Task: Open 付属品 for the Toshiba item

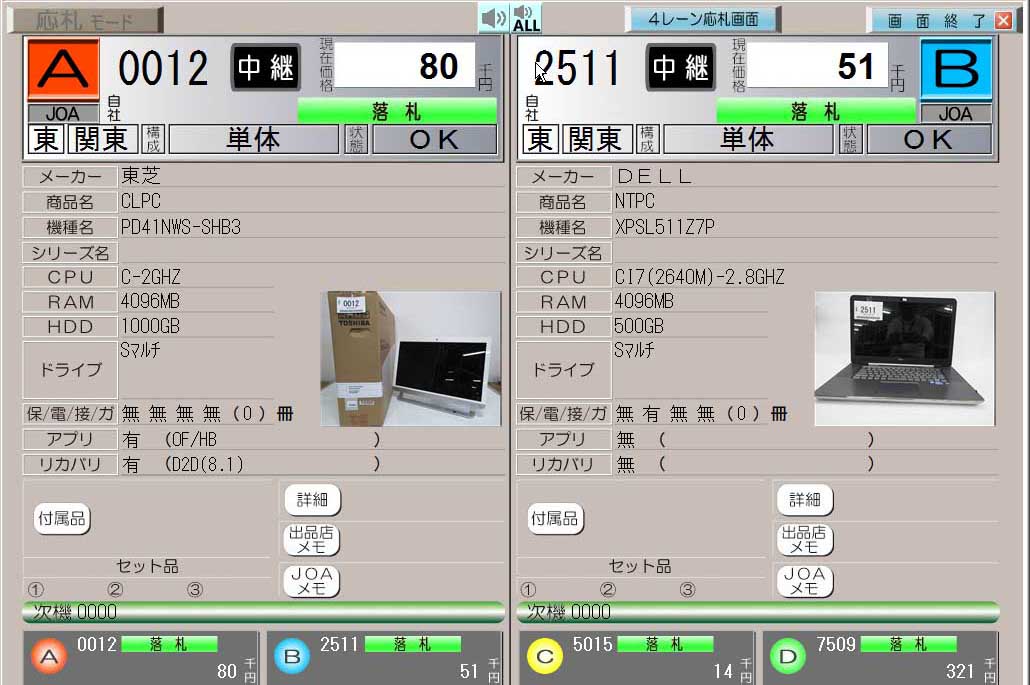Action: [62, 519]
